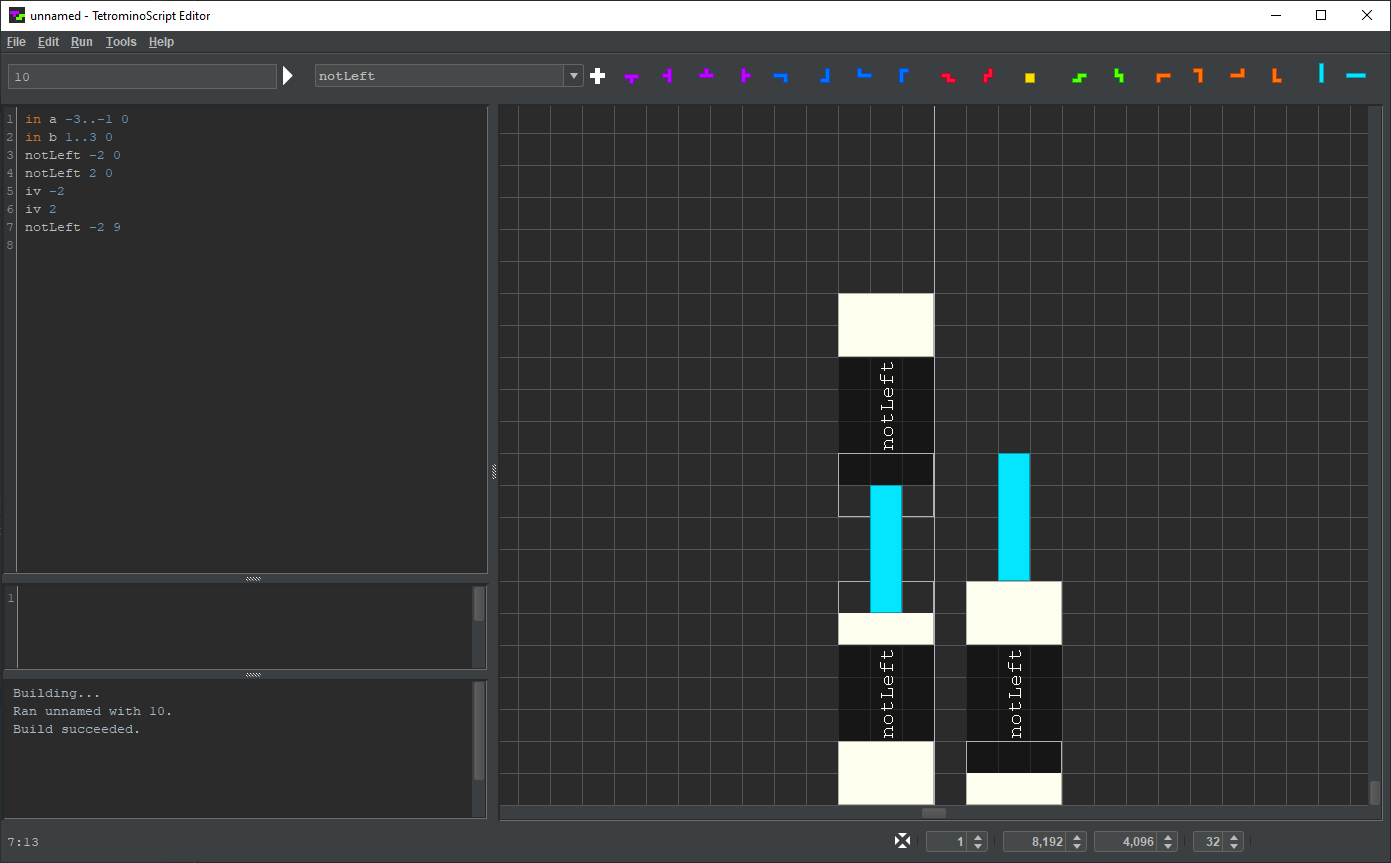The height and width of the screenshot is (863, 1391).
Task: Decrease the 8,192 spinner value
Action: click(x=1077, y=846)
